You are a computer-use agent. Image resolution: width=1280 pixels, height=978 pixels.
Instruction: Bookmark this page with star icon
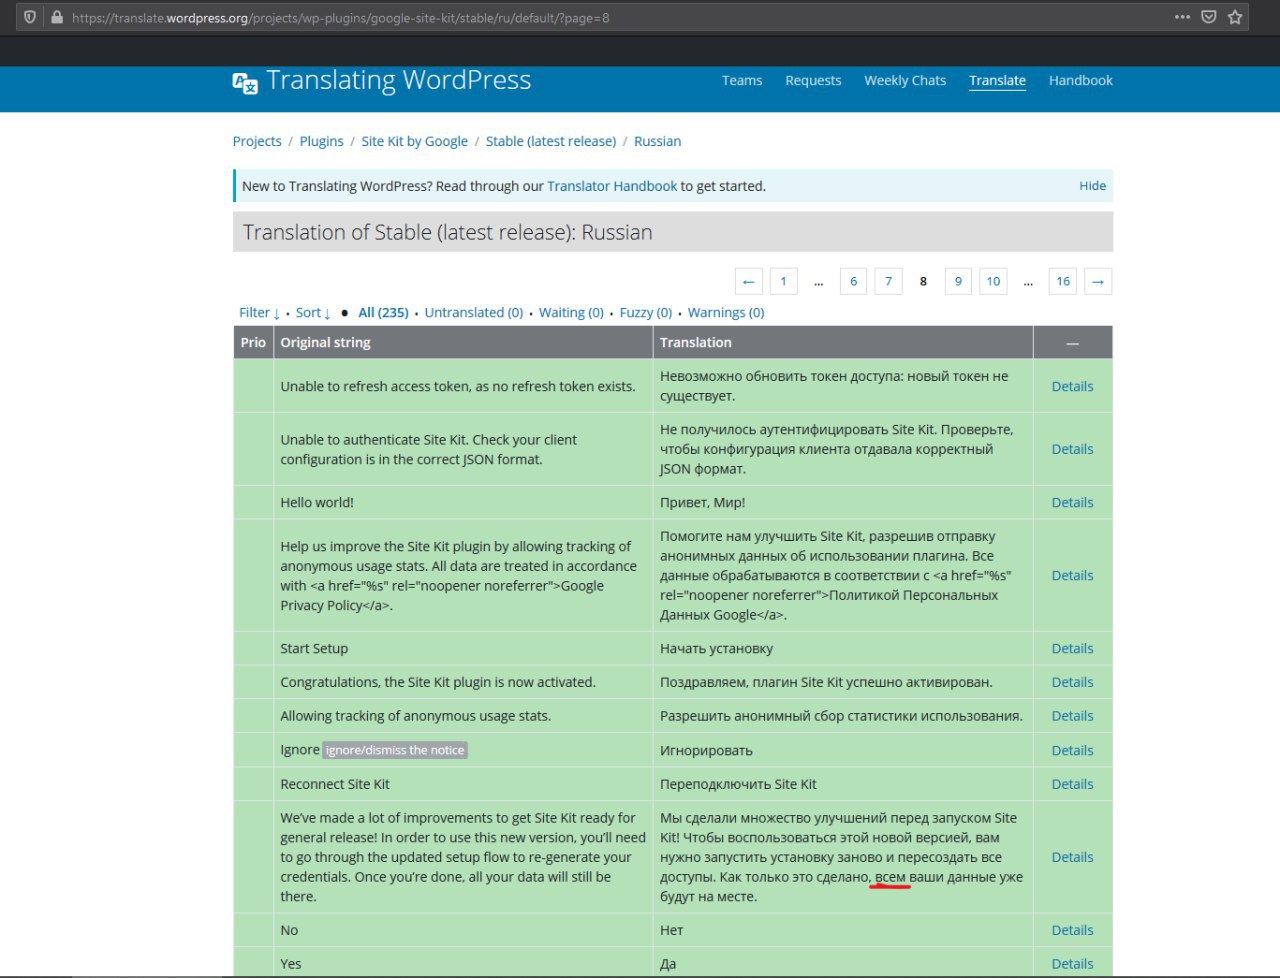click(x=1235, y=17)
